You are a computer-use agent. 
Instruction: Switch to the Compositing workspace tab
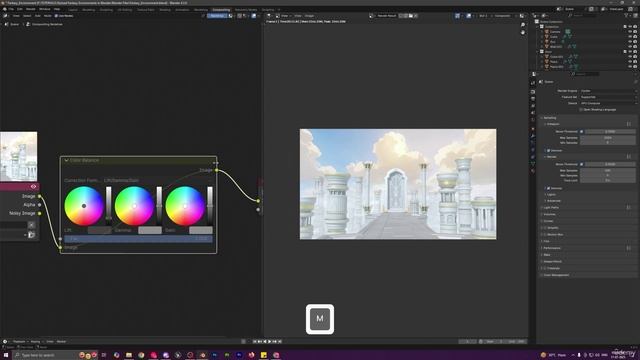(221, 9)
